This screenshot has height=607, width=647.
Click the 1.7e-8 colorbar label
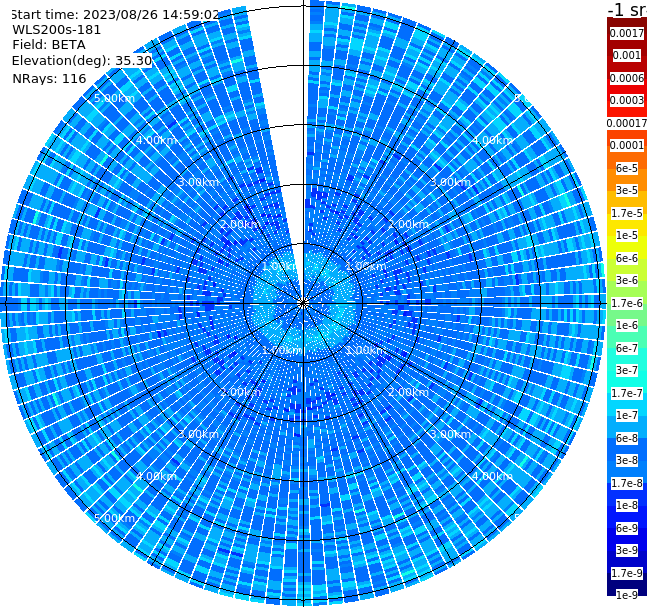click(627, 483)
